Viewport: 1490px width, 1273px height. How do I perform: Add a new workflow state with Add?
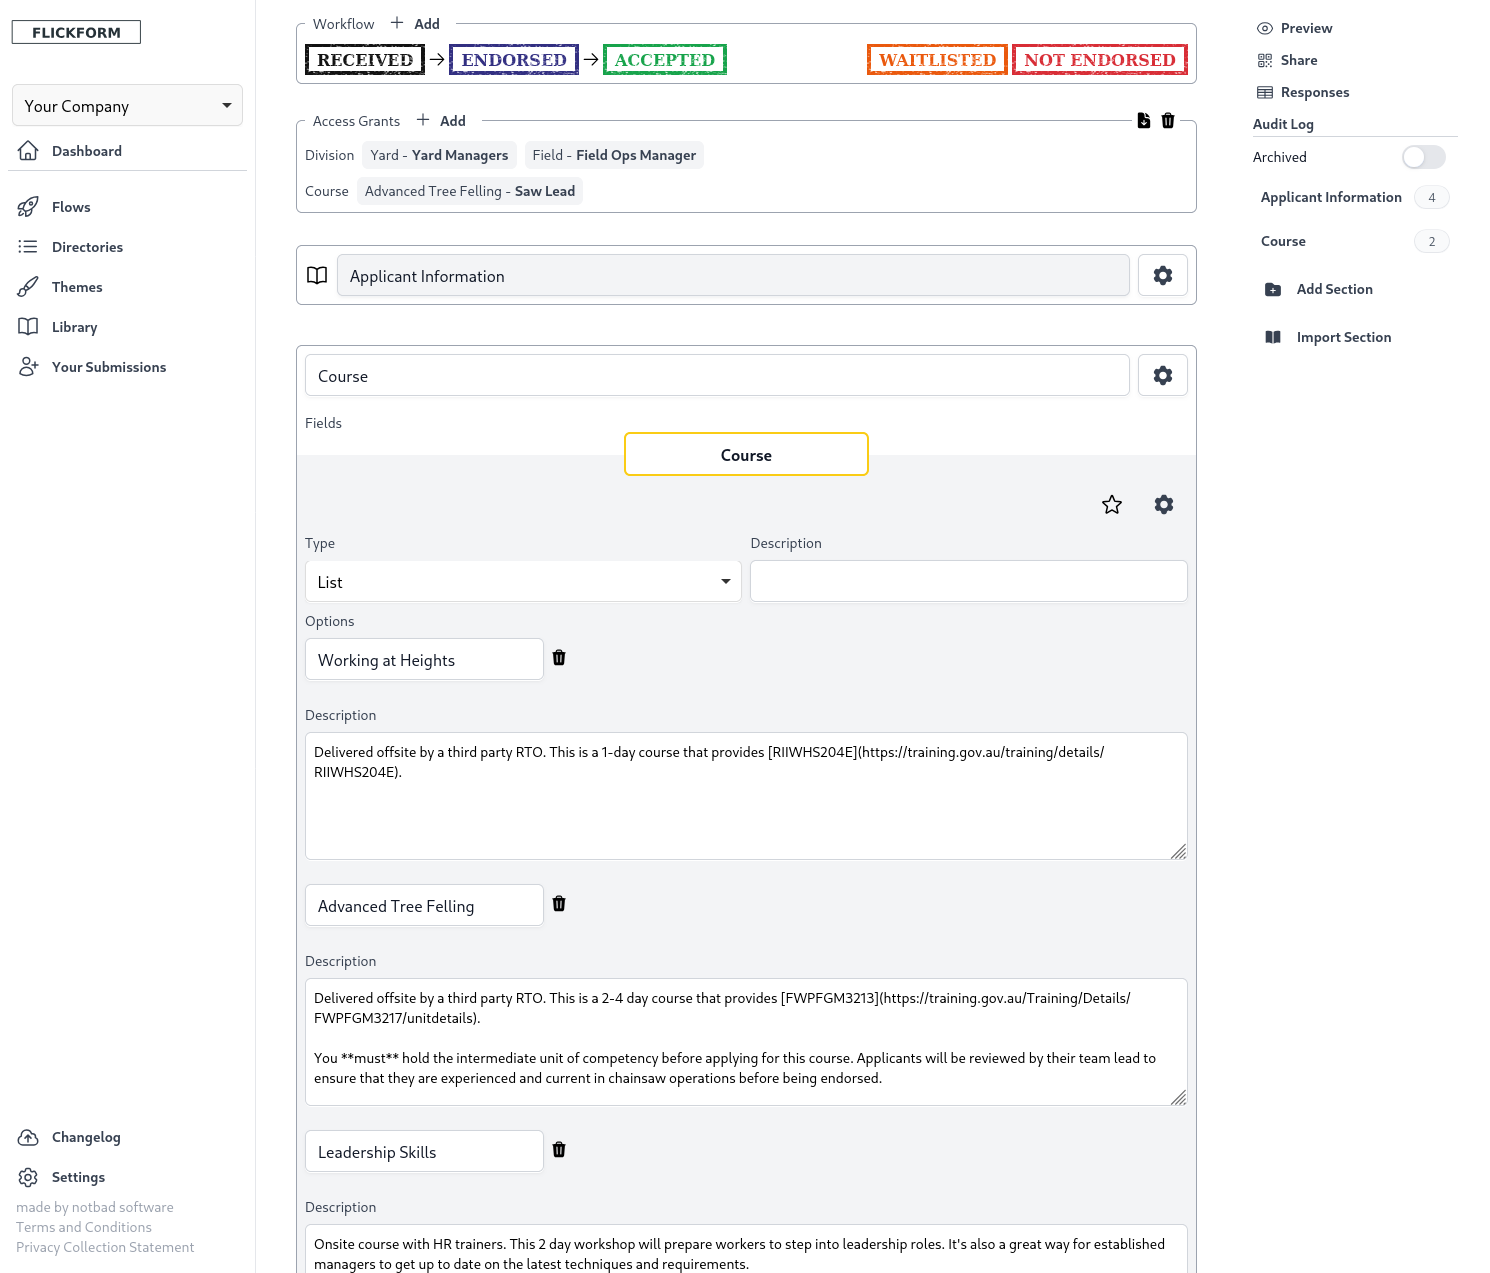(415, 23)
